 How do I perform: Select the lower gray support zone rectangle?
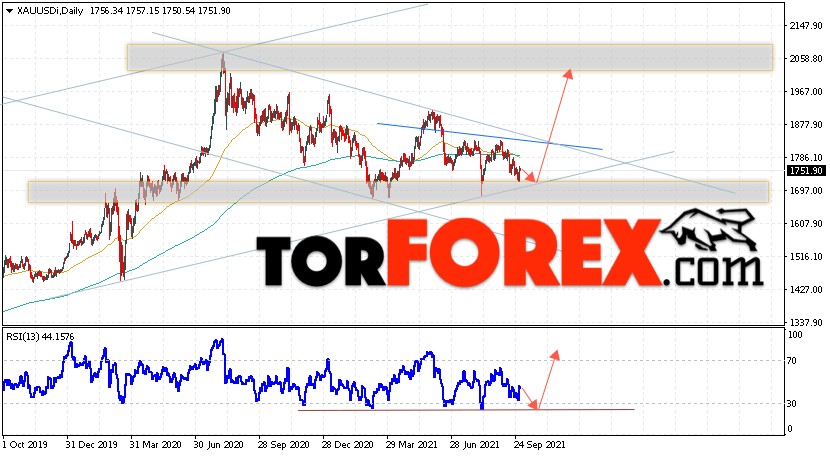click(398, 192)
